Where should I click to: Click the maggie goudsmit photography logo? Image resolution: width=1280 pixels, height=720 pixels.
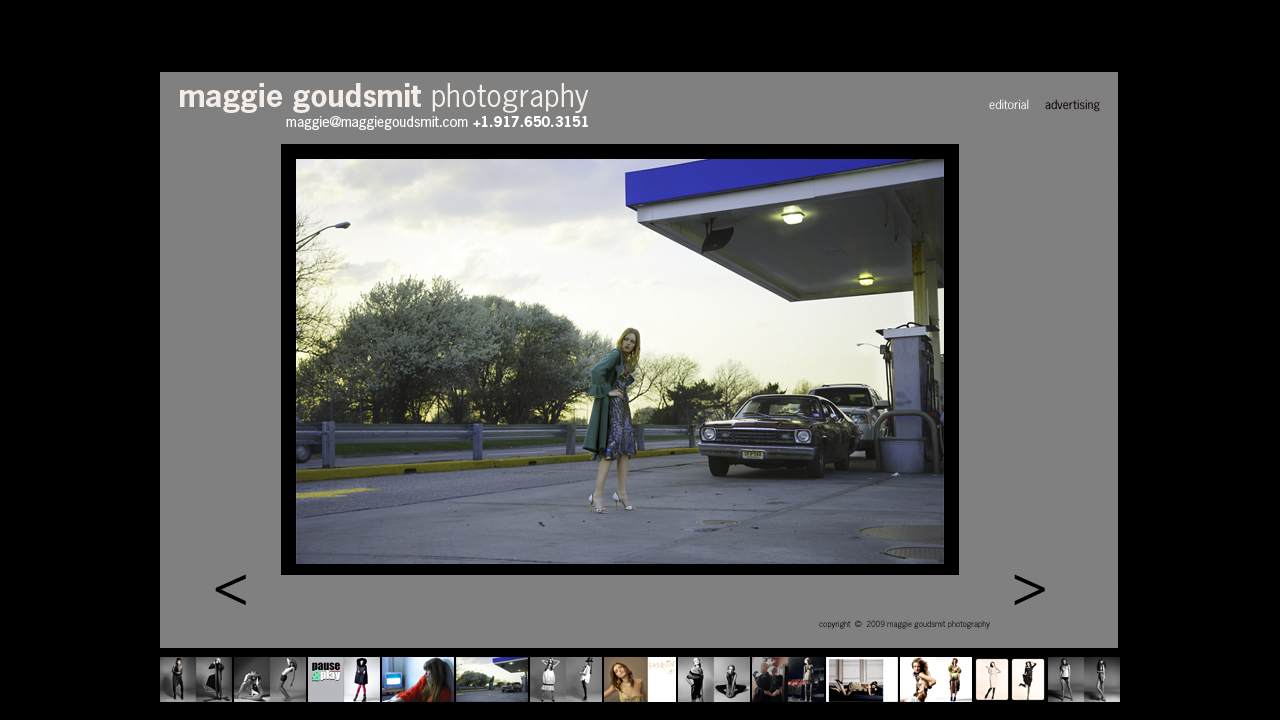pos(383,97)
